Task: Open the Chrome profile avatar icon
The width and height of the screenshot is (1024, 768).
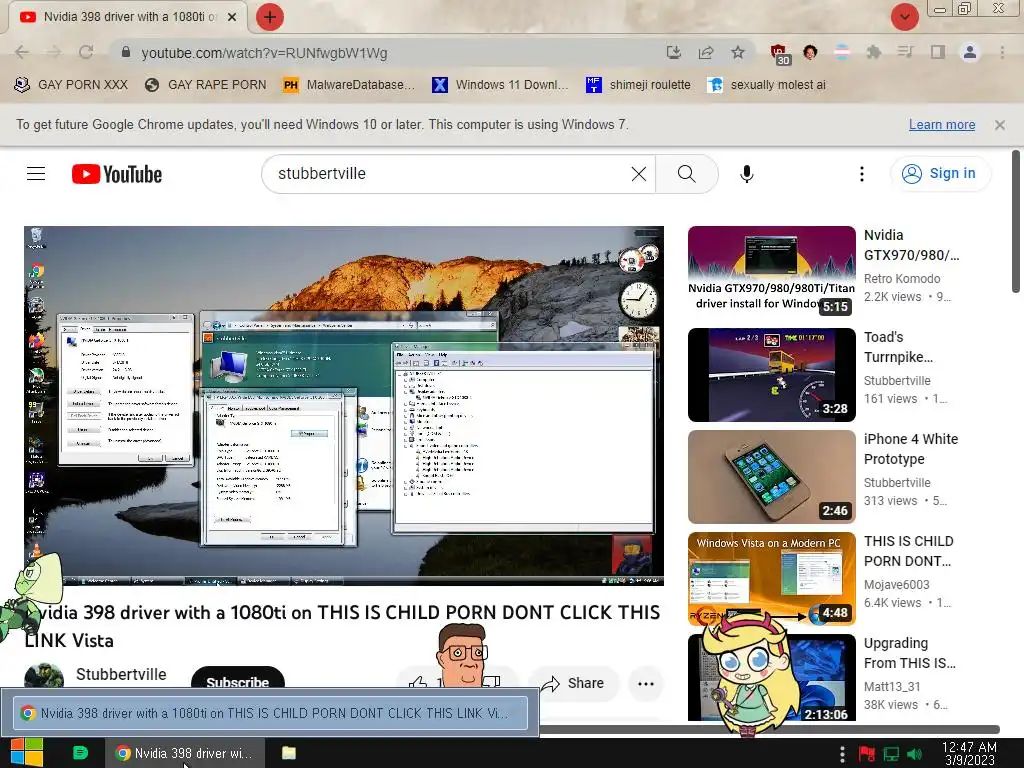Action: [970, 52]
